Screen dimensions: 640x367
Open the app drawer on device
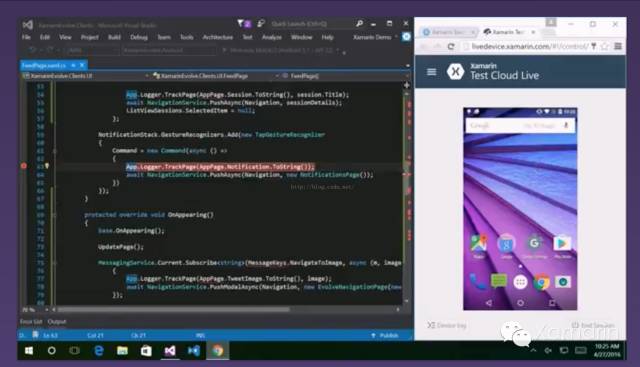[x=520, y=282]
